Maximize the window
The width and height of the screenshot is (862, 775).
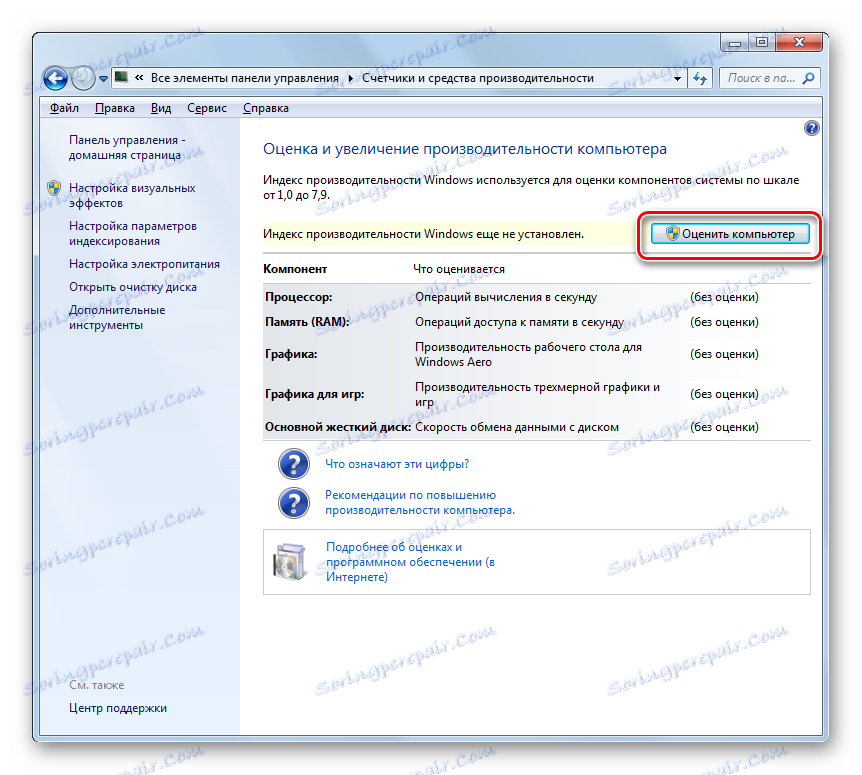pos(761,42)
